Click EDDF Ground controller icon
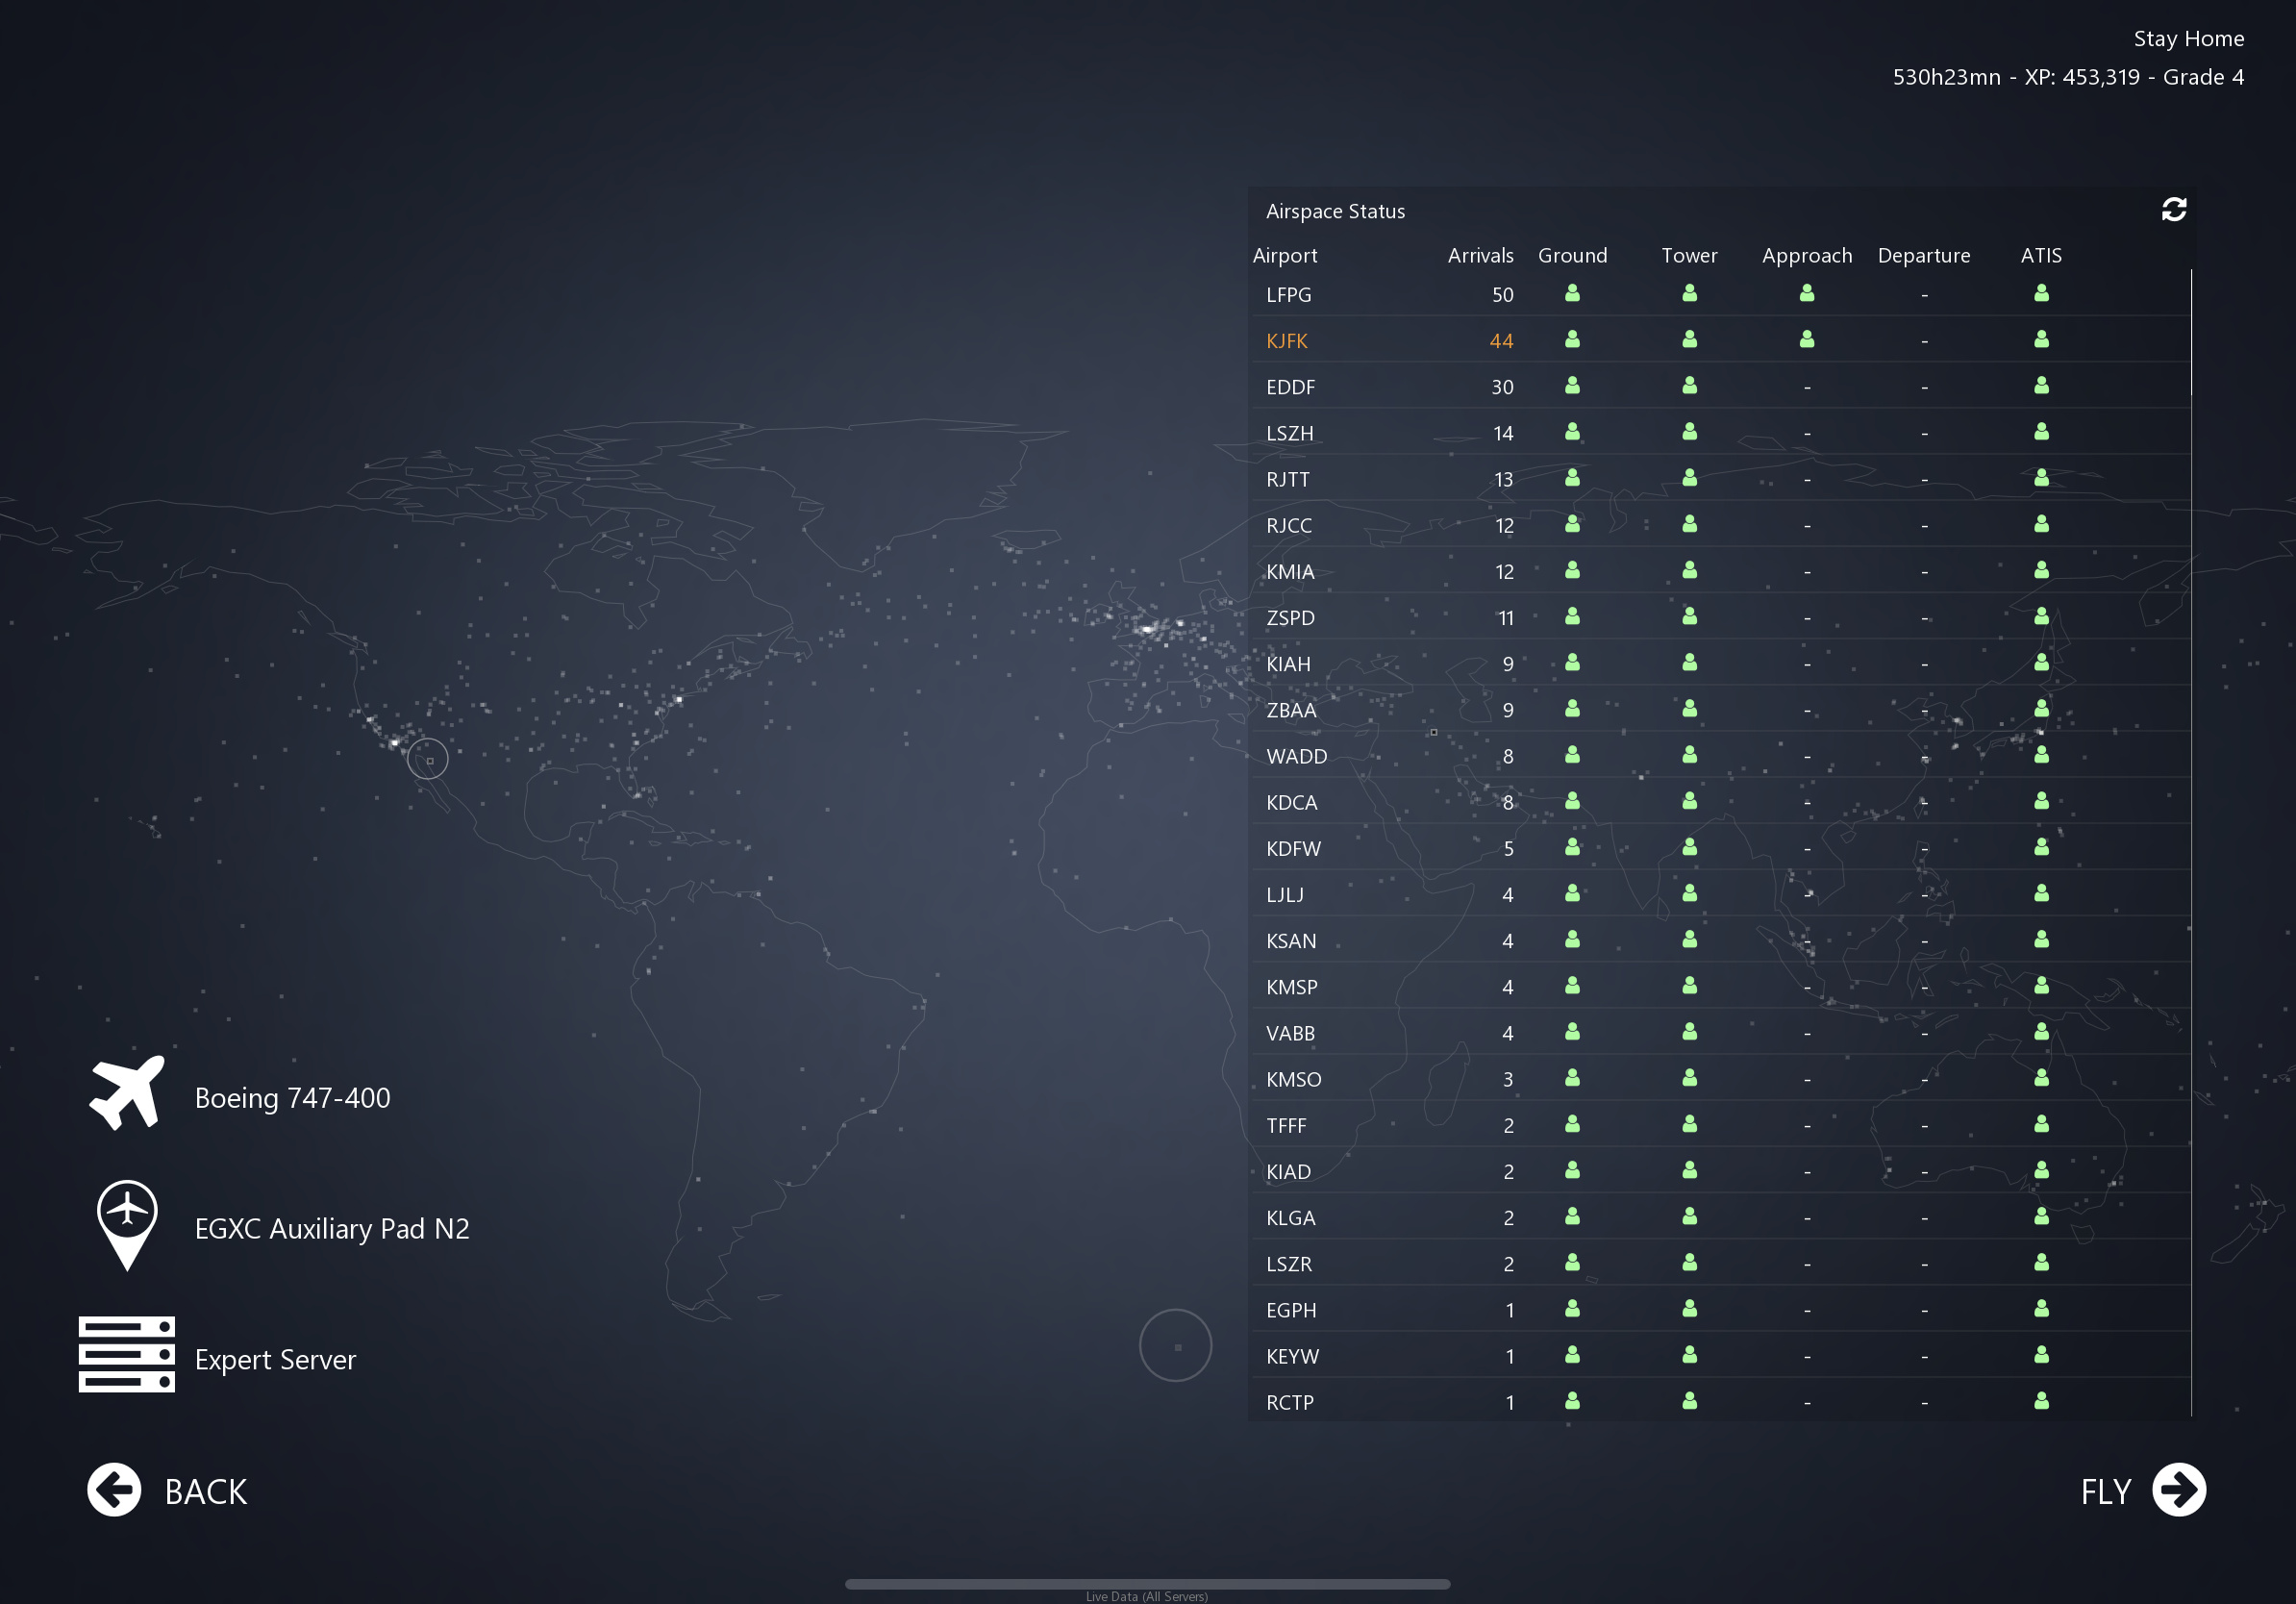Viewport: 2296px width, 1604px height. [1572, 386]
